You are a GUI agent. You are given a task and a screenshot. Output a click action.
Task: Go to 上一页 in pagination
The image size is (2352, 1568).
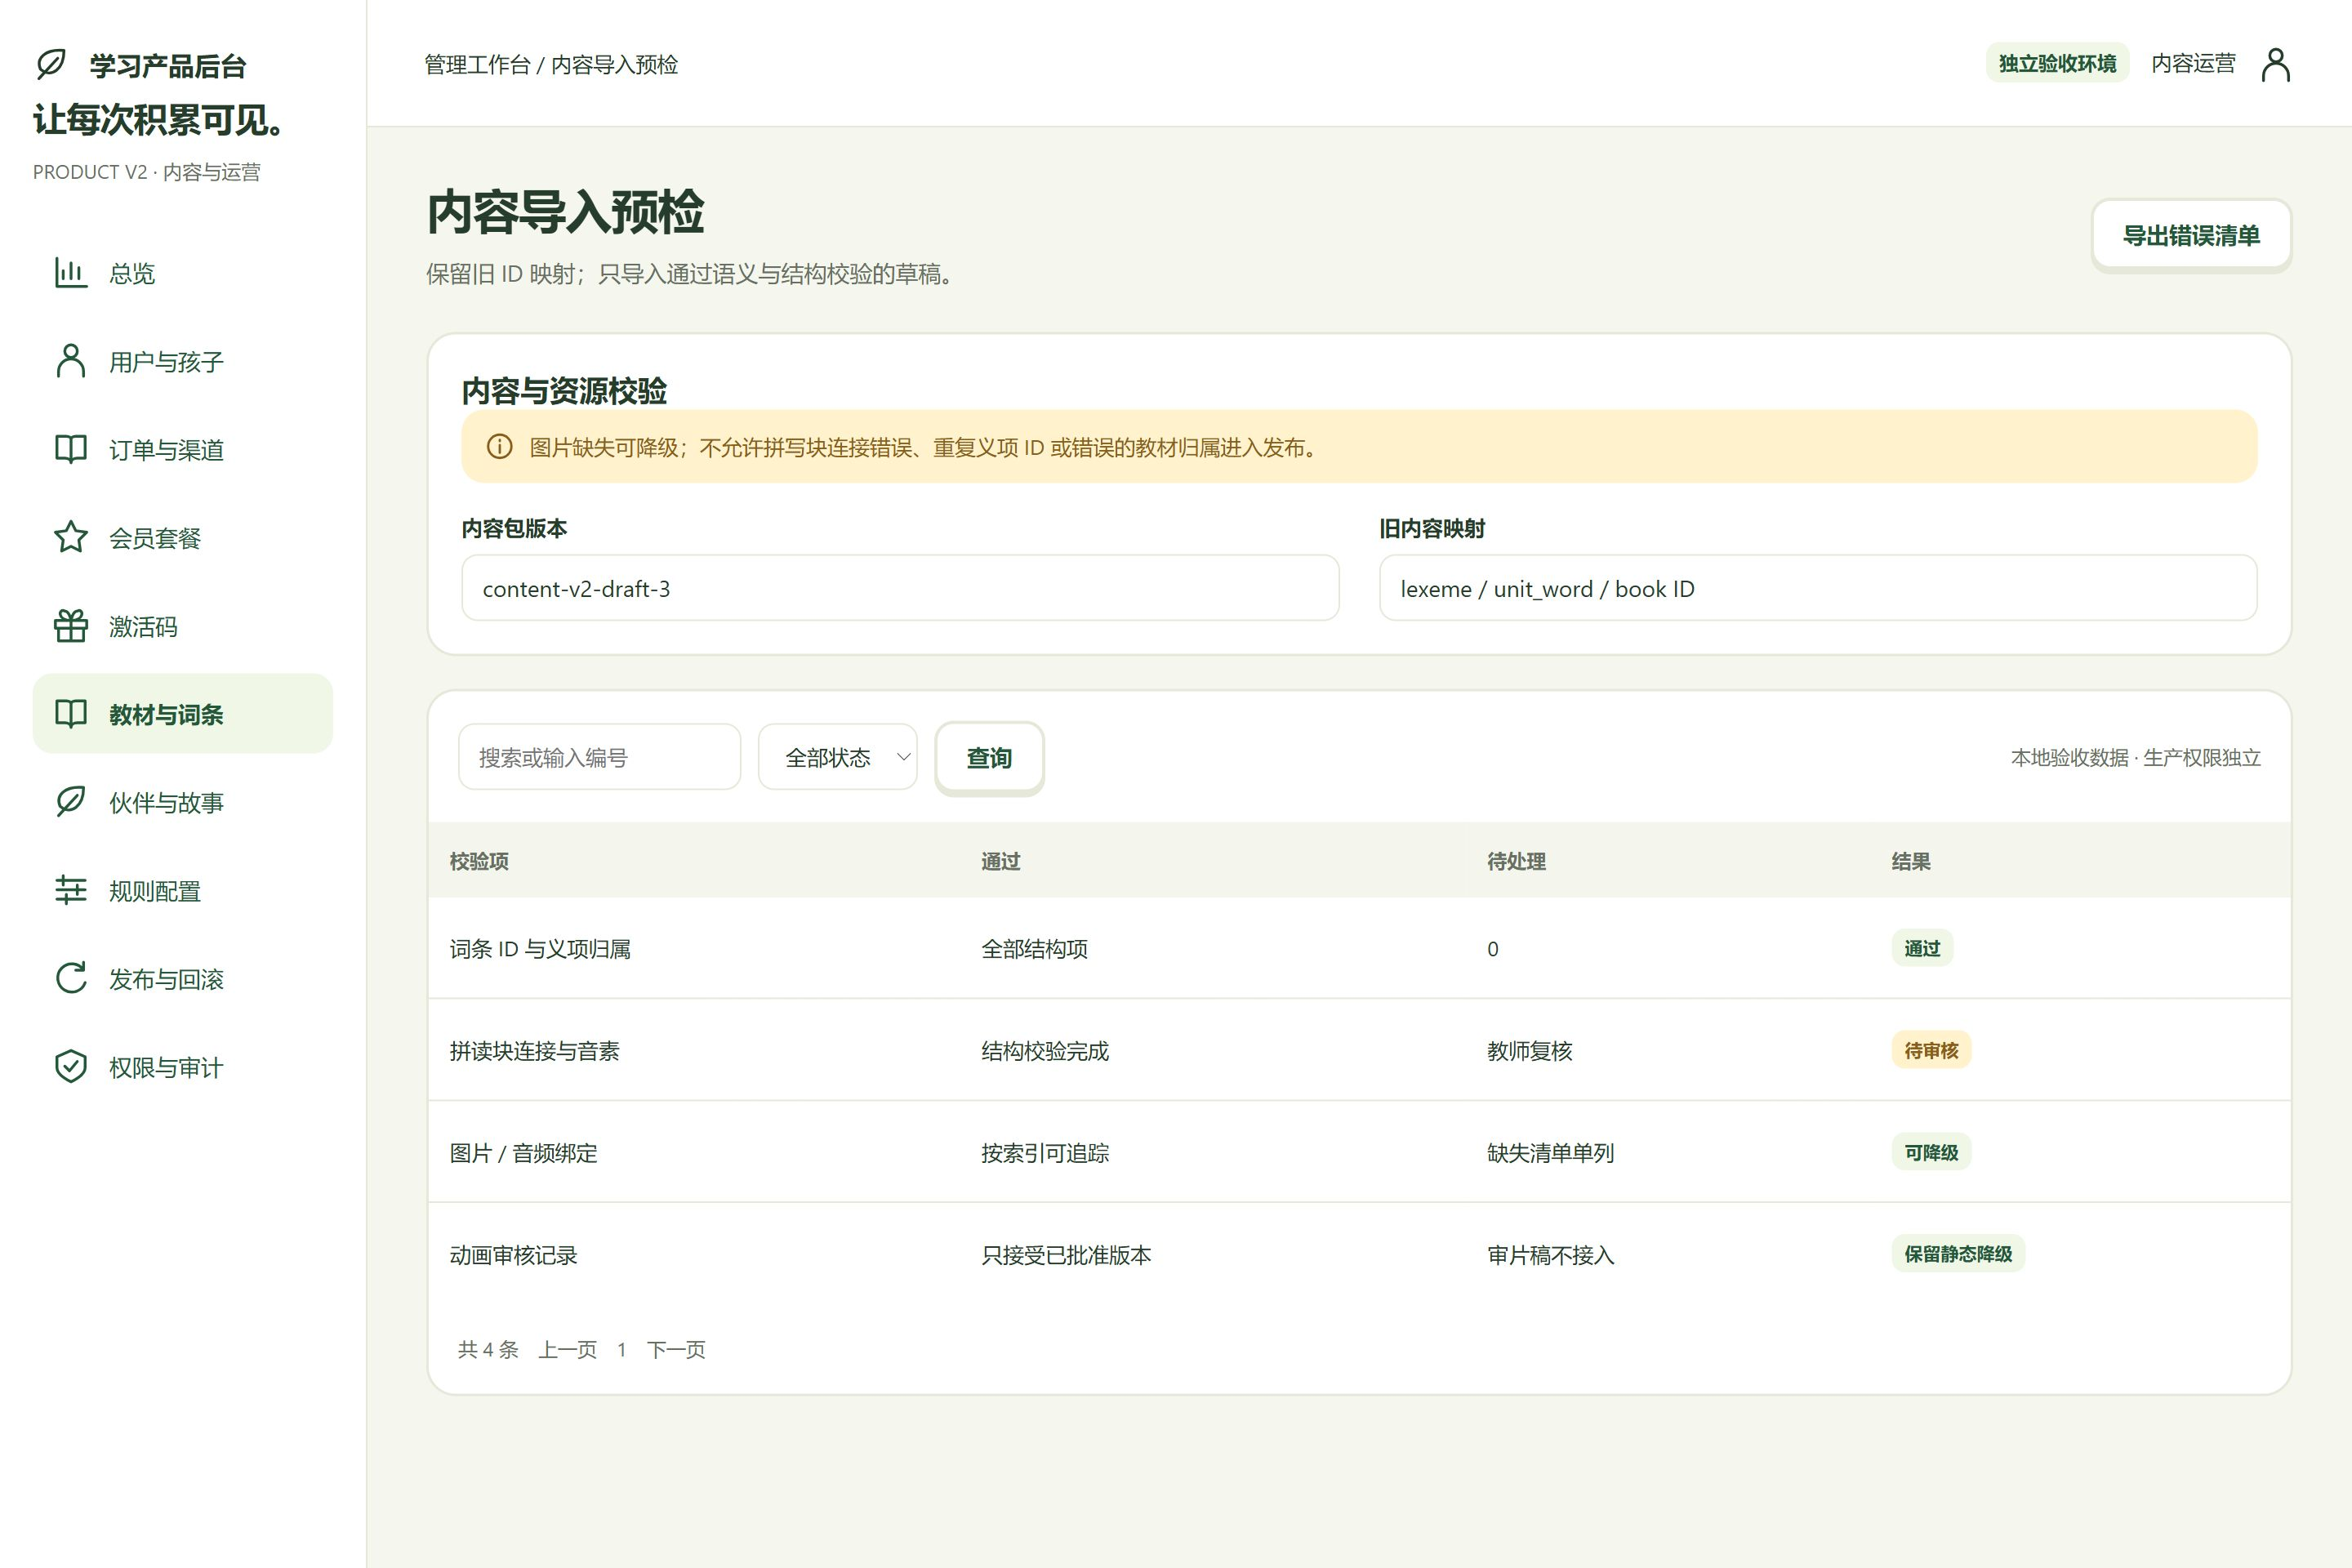click(x=567, y=1349)
